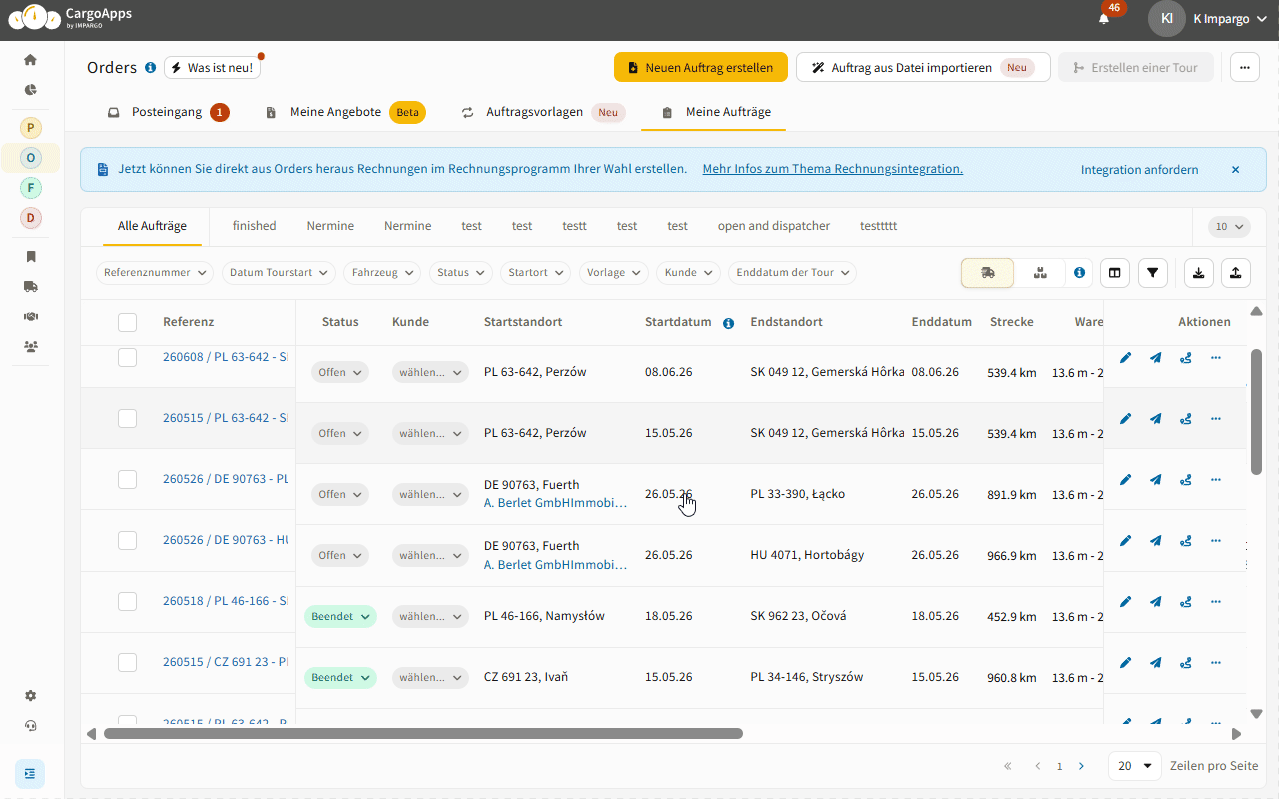Open notifications bell with 46 badge
The width and height of the screenshot is (1279, 799).
point(1105,18)
